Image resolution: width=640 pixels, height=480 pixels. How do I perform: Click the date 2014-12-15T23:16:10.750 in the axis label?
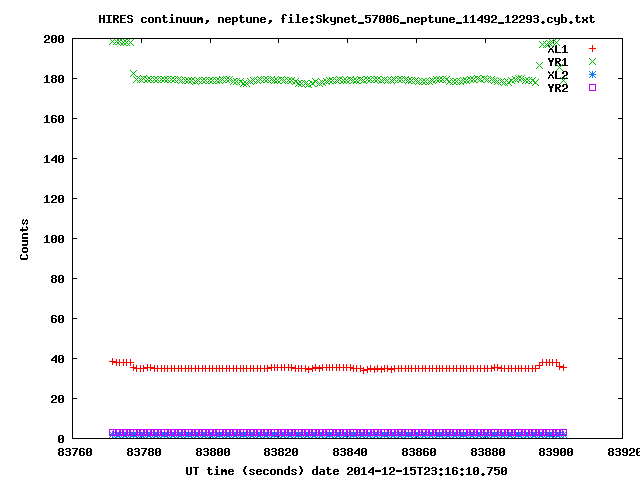click(x=427, y=471)
